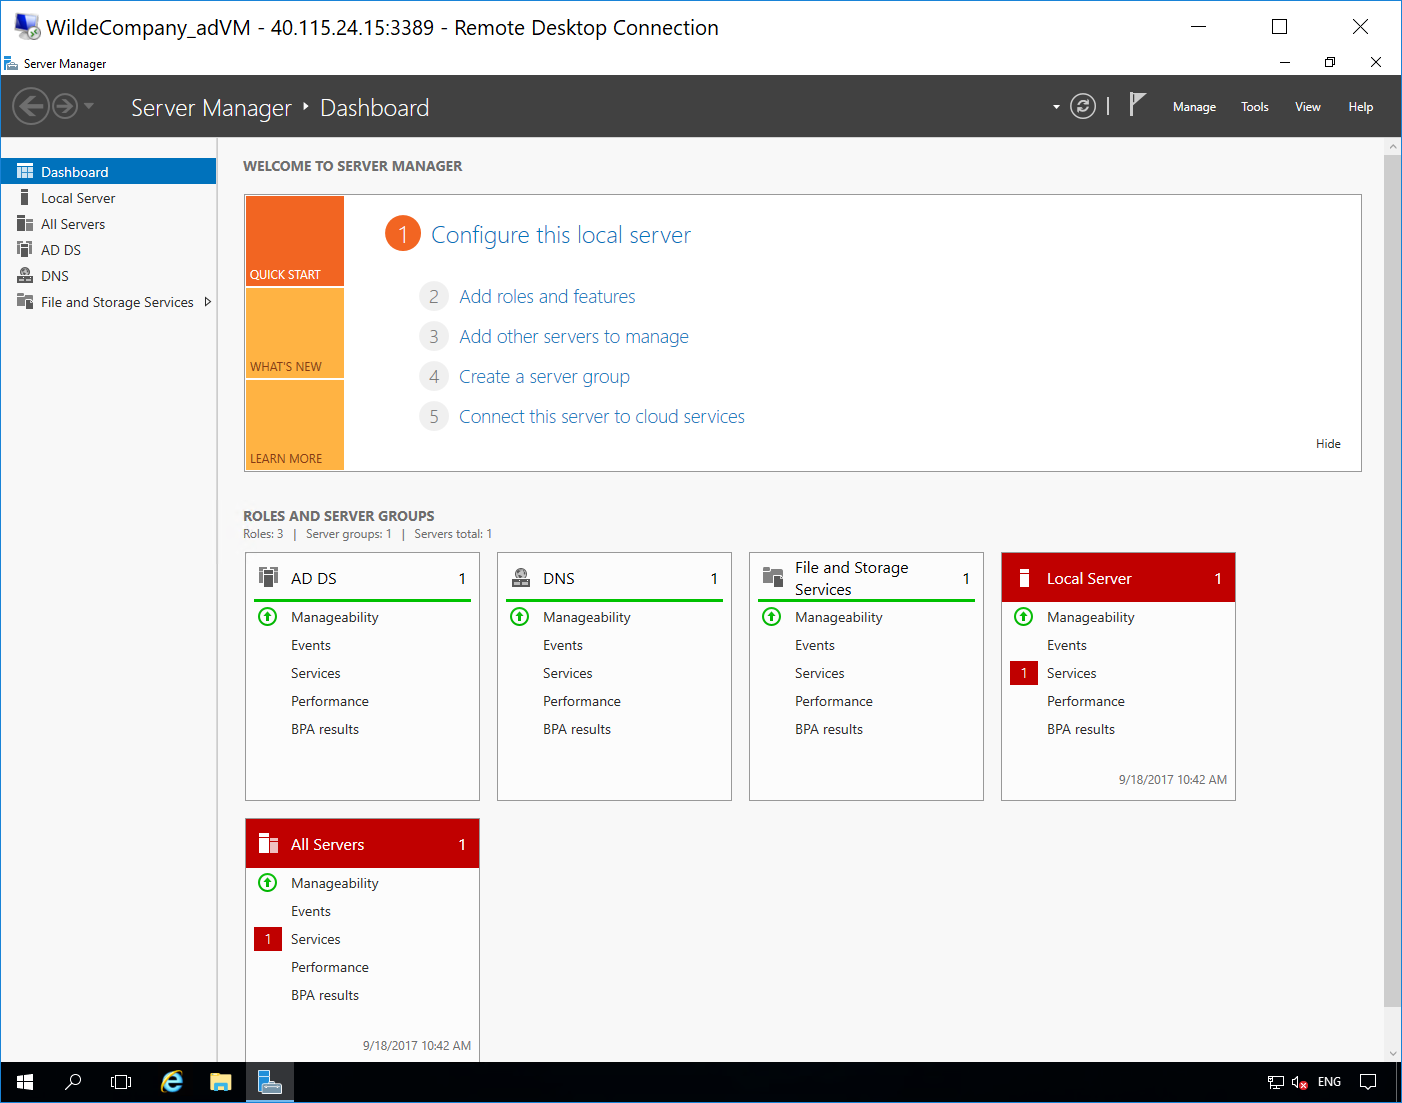
Task: Click File and Storage Services tile icon
Action: [773, 577]
